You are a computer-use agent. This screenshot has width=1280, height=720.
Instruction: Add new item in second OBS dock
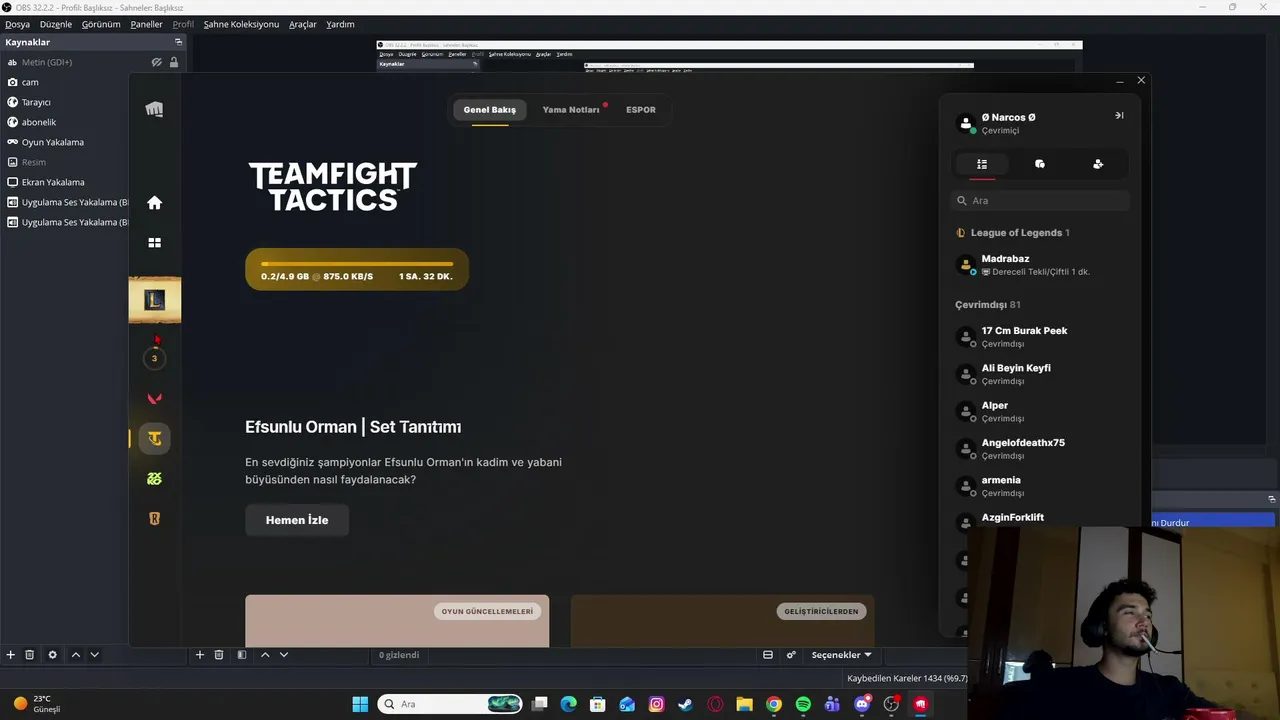(x=200, y=655)
